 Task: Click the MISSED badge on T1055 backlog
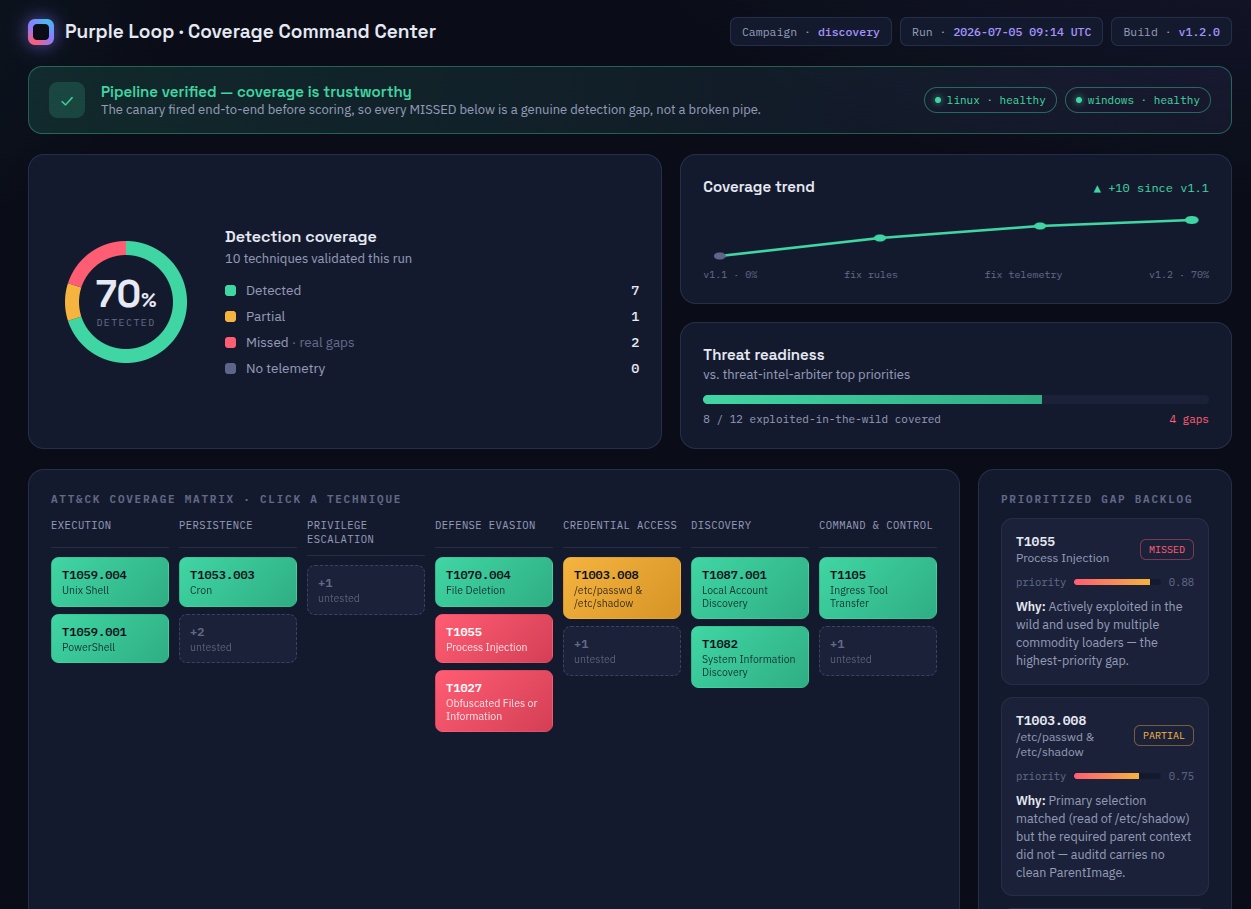(1167, 549)
